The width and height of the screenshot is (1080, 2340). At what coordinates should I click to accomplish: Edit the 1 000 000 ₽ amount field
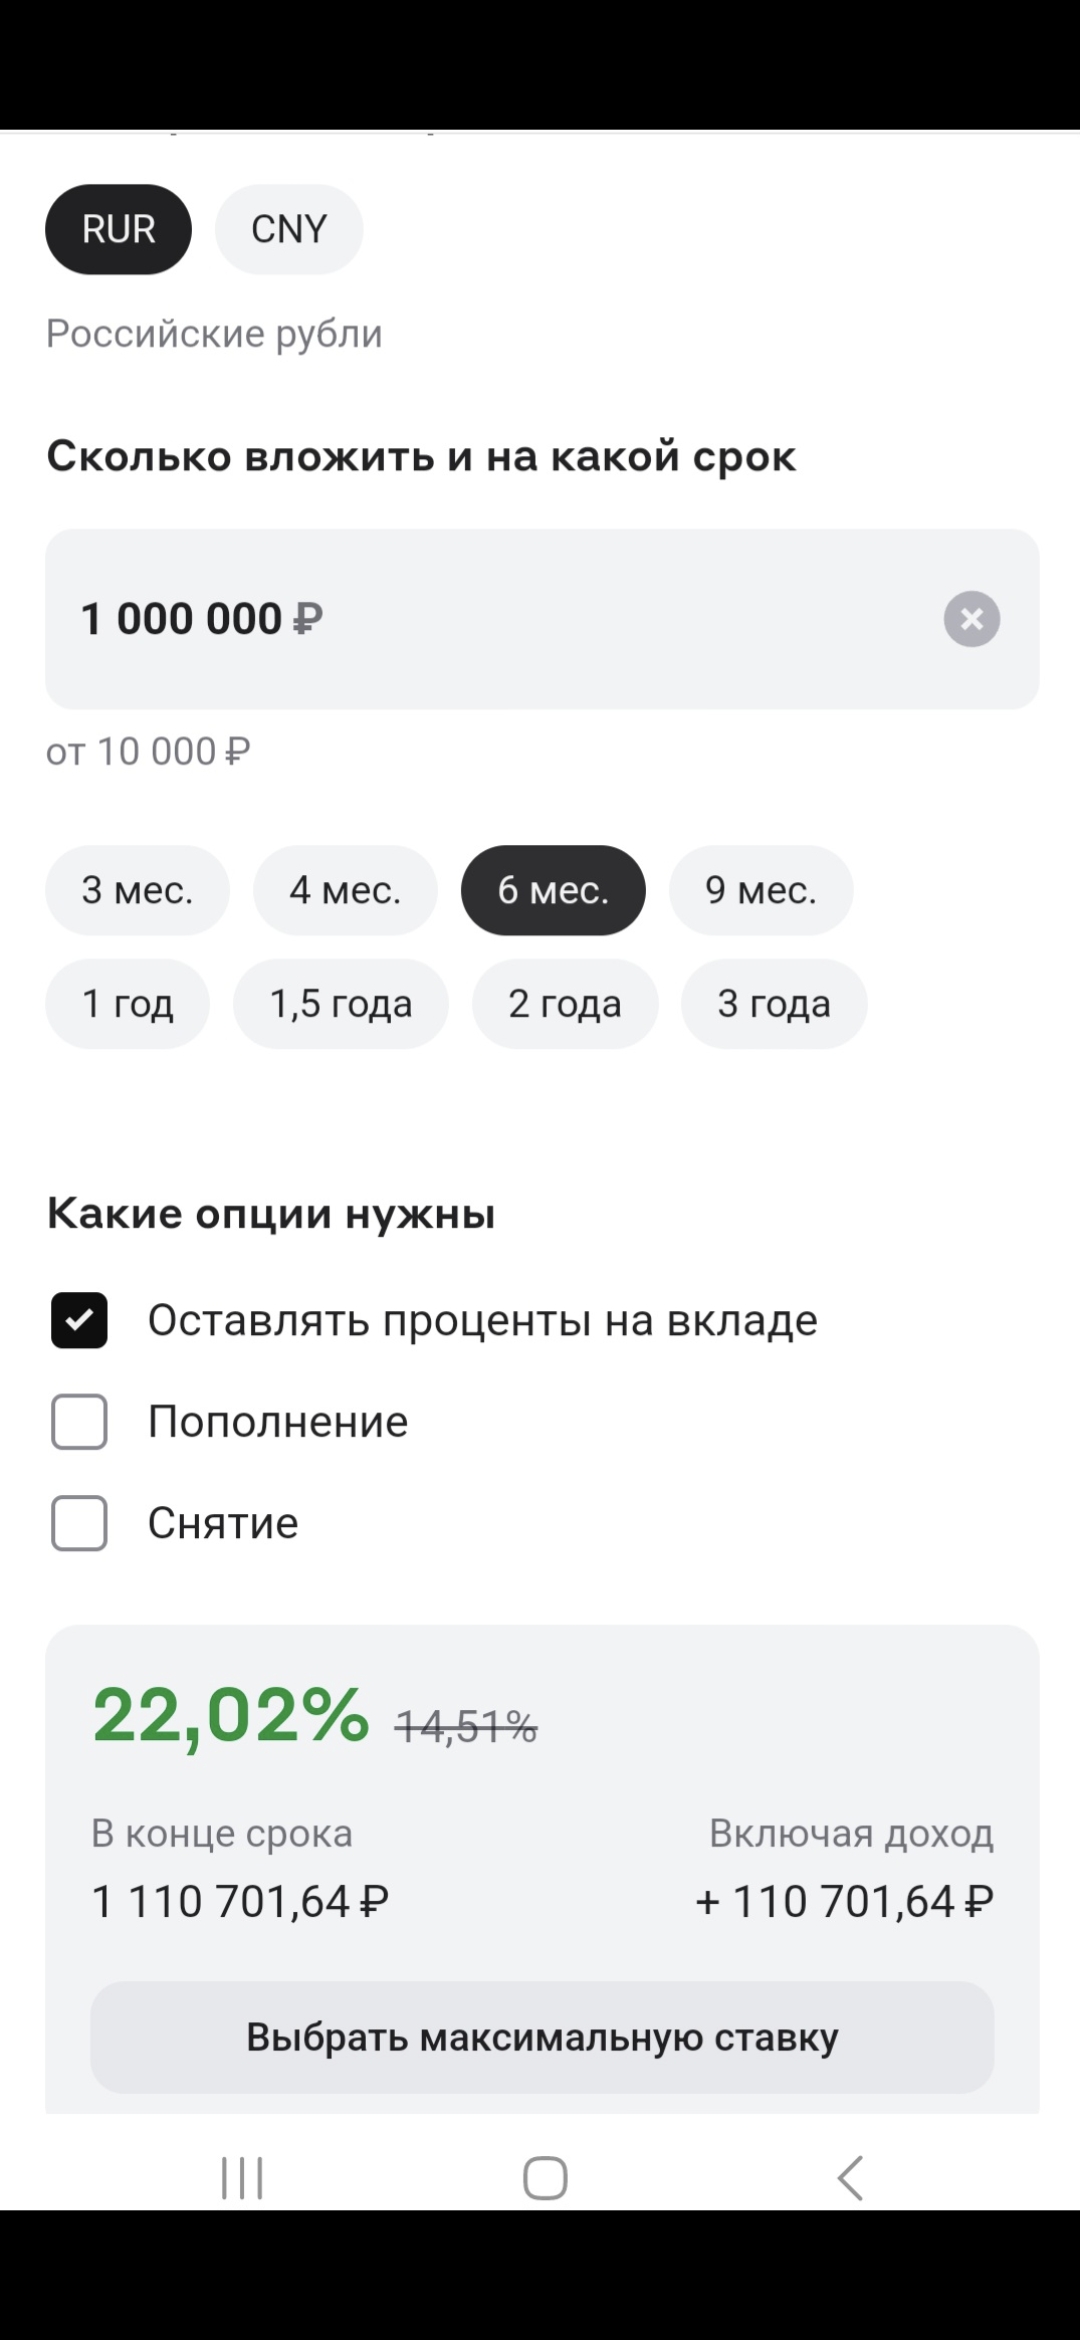click(x=480, y=619)
